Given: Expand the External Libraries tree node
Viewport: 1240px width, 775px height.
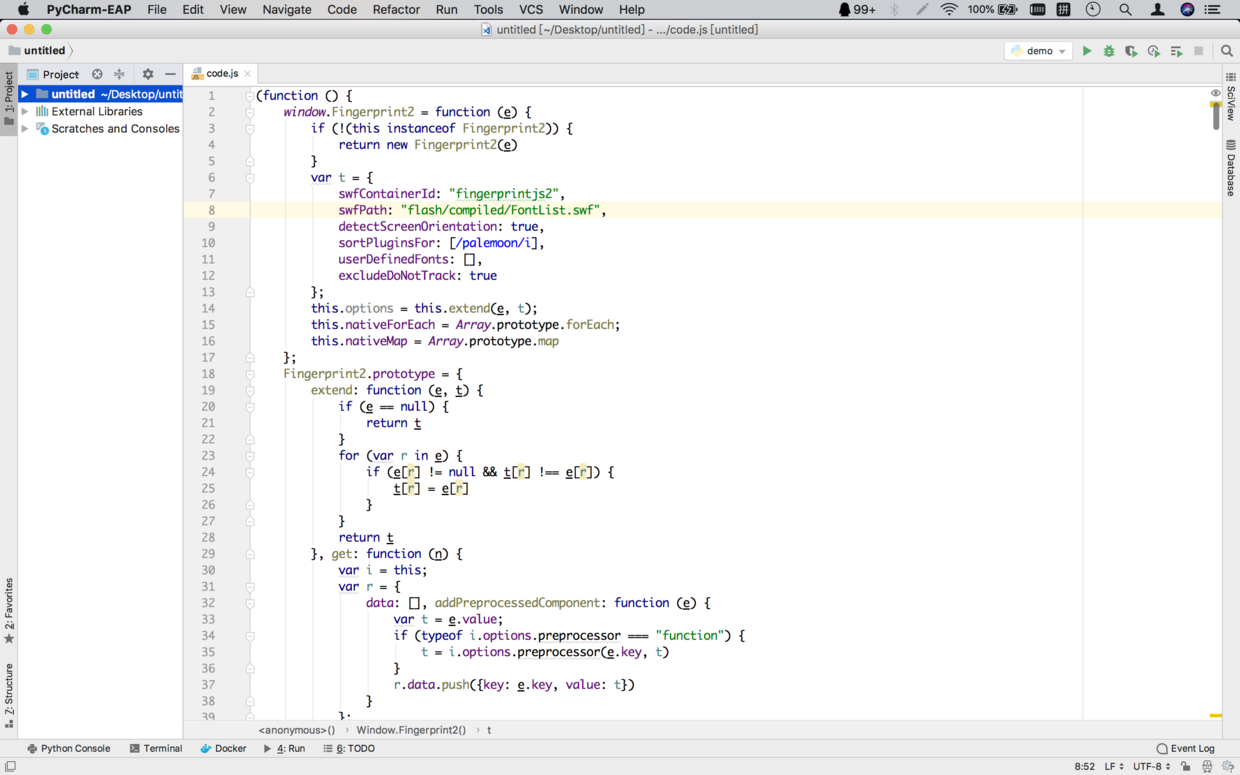Looking at the screenshot, I should click(x=25, y=112).
